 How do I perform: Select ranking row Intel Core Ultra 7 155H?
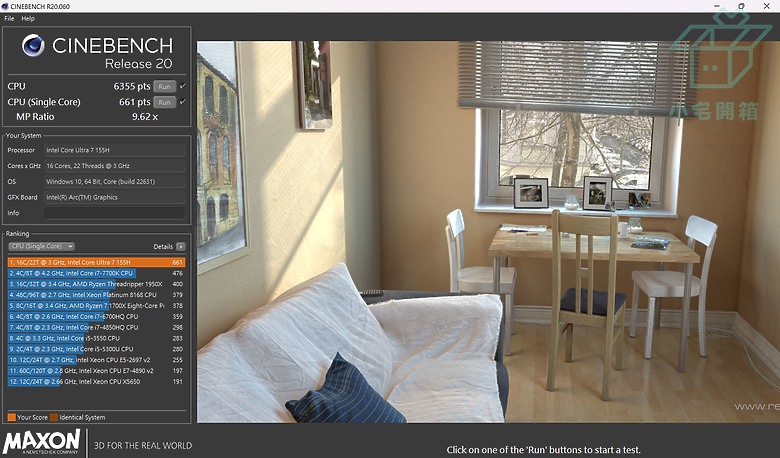[x=97, y=262]
